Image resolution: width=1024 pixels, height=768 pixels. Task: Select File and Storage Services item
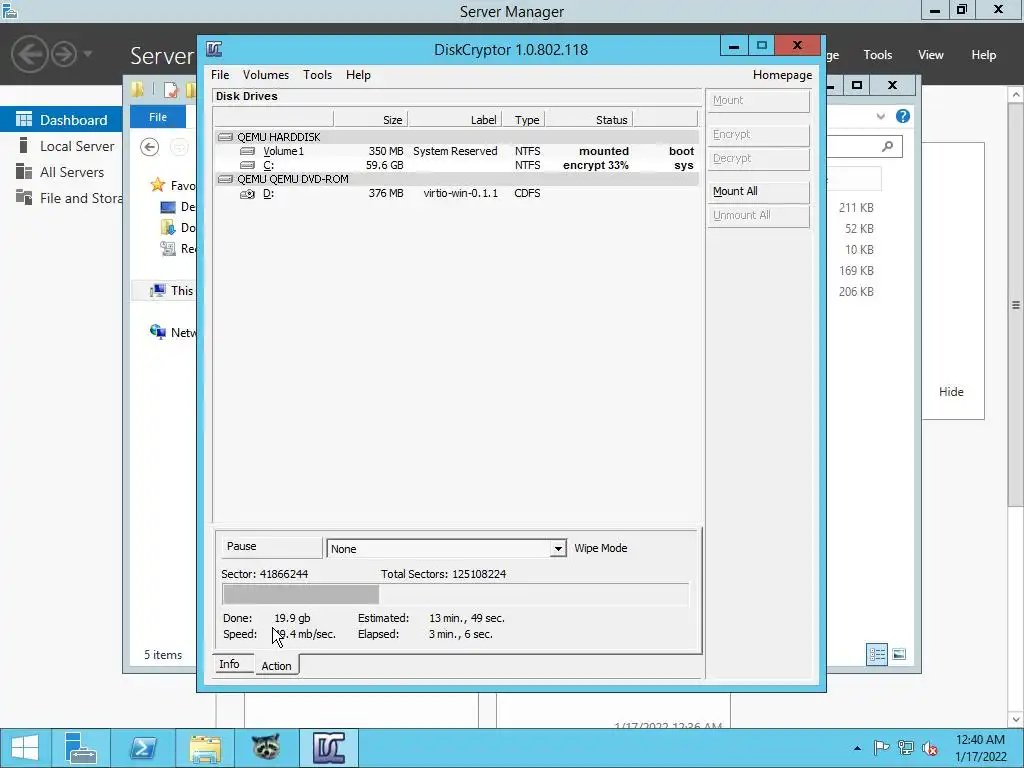click(61, 199)
